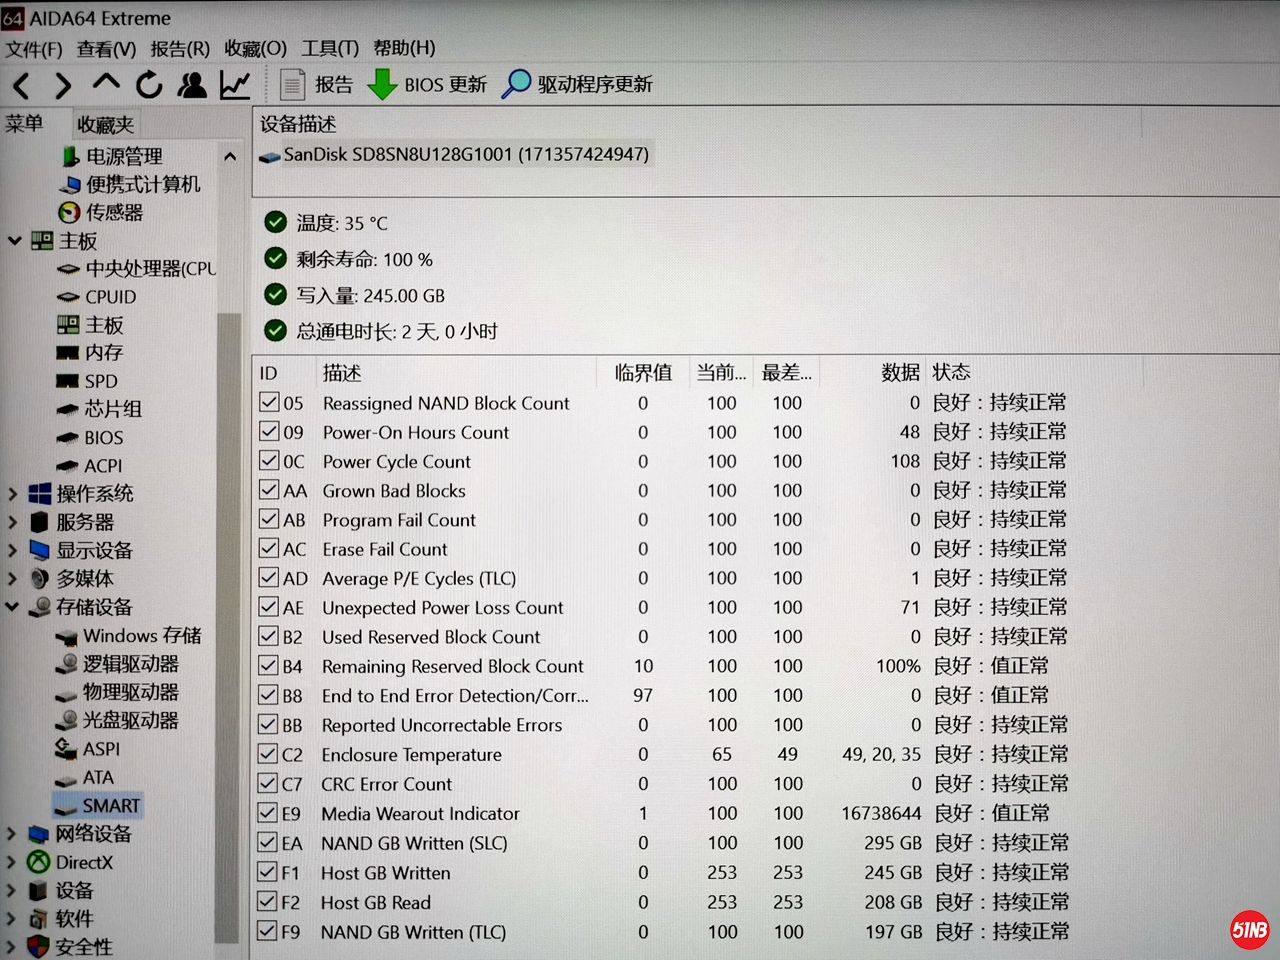Open the 帮助(H) menu

point(404,48)
